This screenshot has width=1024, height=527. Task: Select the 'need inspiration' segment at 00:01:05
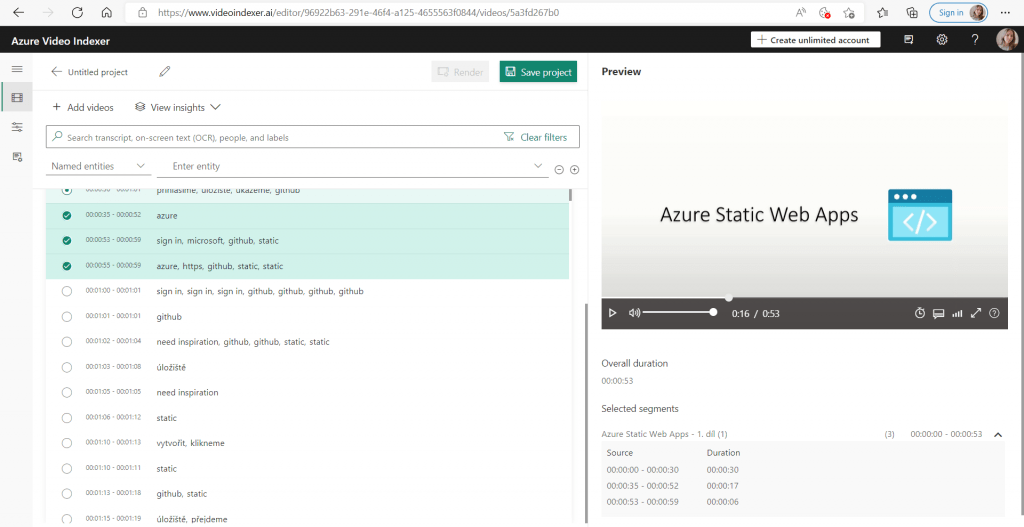point(67,392)
